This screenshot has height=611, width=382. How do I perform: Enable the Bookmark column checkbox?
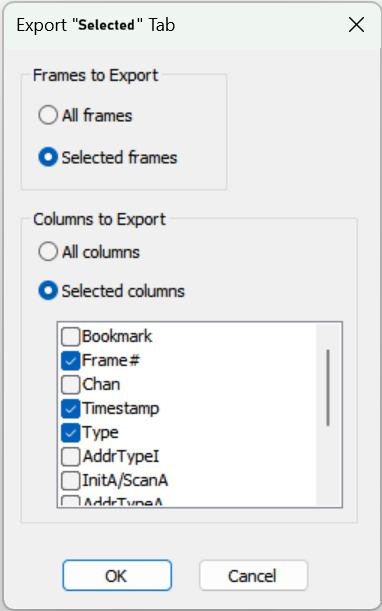pos(71,336)
